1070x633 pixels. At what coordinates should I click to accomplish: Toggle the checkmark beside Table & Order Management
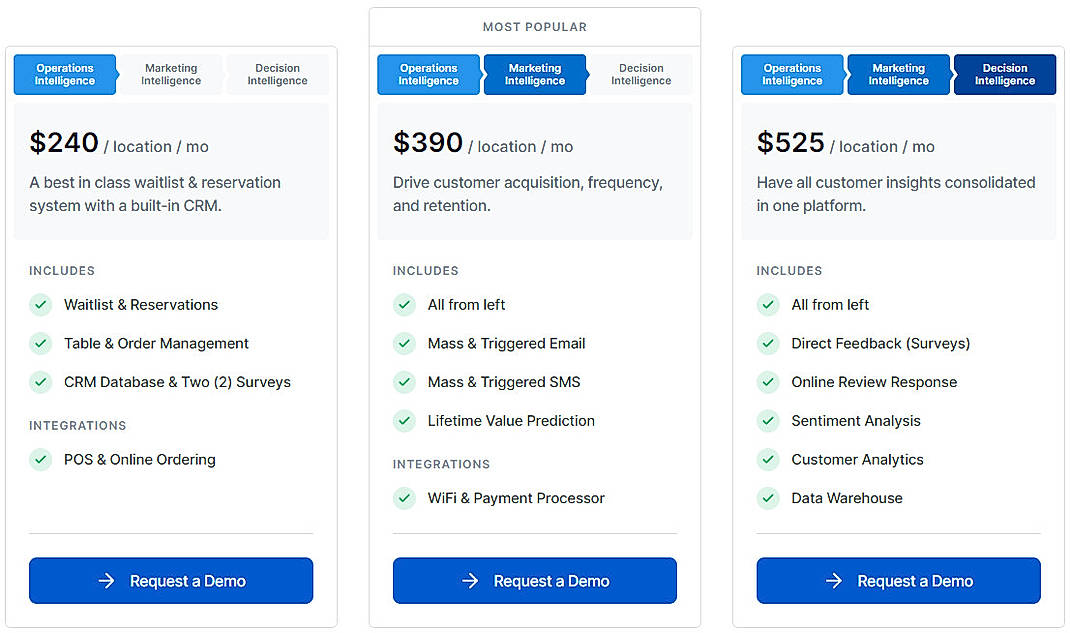pyautogui.click(x=41, y=343)
